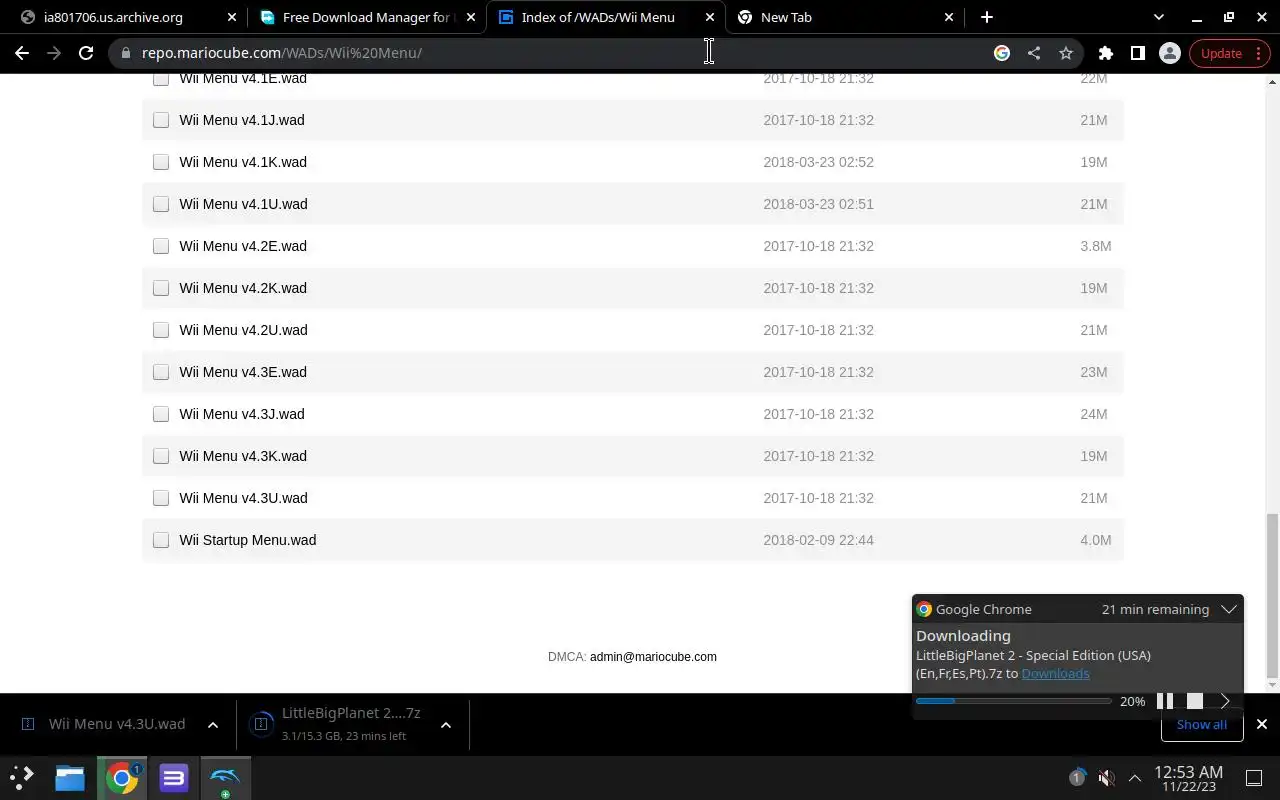Open the Chrome profile avatar
The width and height of the screenshot is (1280, 800).
[x=1170, y=53]
